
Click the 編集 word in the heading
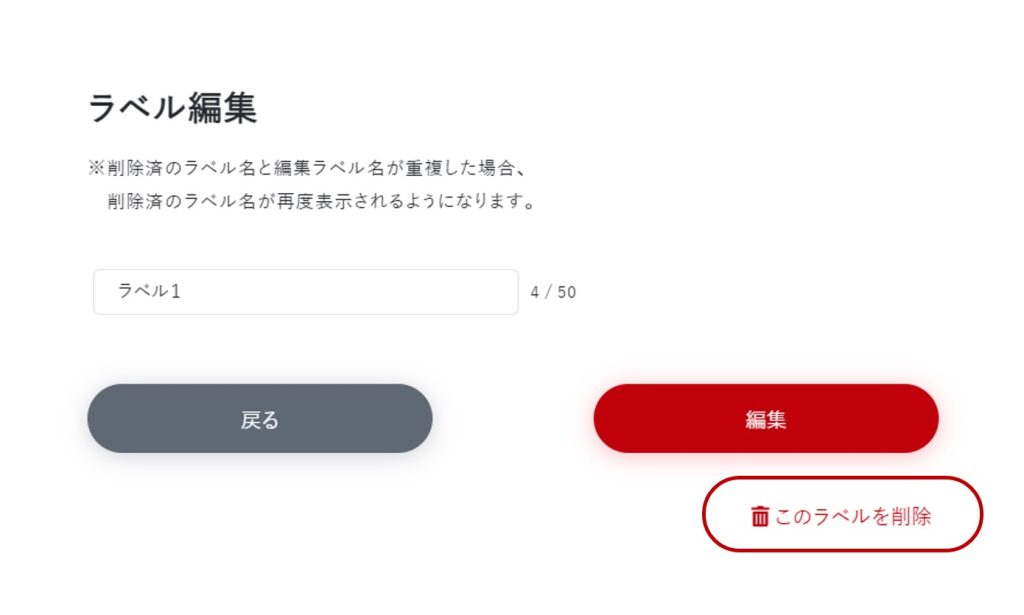coord(223,108)
